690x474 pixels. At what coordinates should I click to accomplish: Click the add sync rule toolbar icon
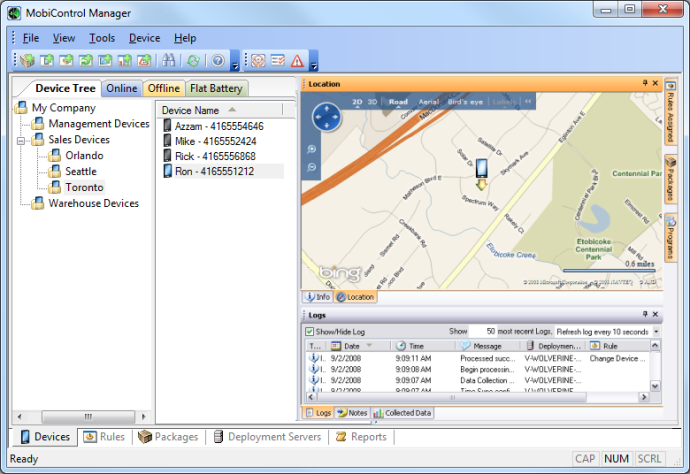pyautogui.click(x=86, y=60)
